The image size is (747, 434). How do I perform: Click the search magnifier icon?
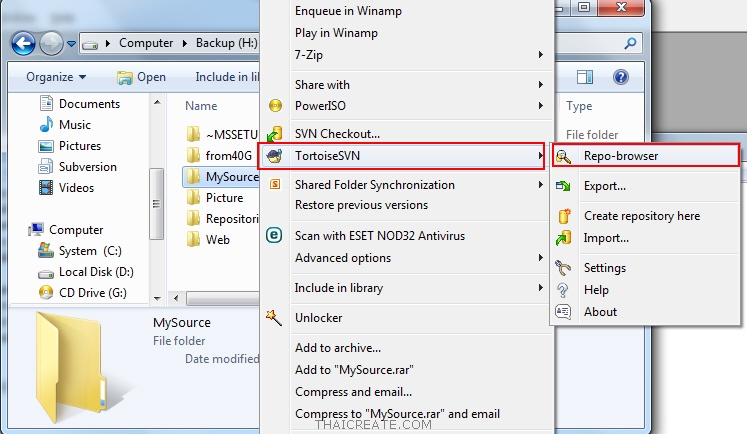pos(630,44)
